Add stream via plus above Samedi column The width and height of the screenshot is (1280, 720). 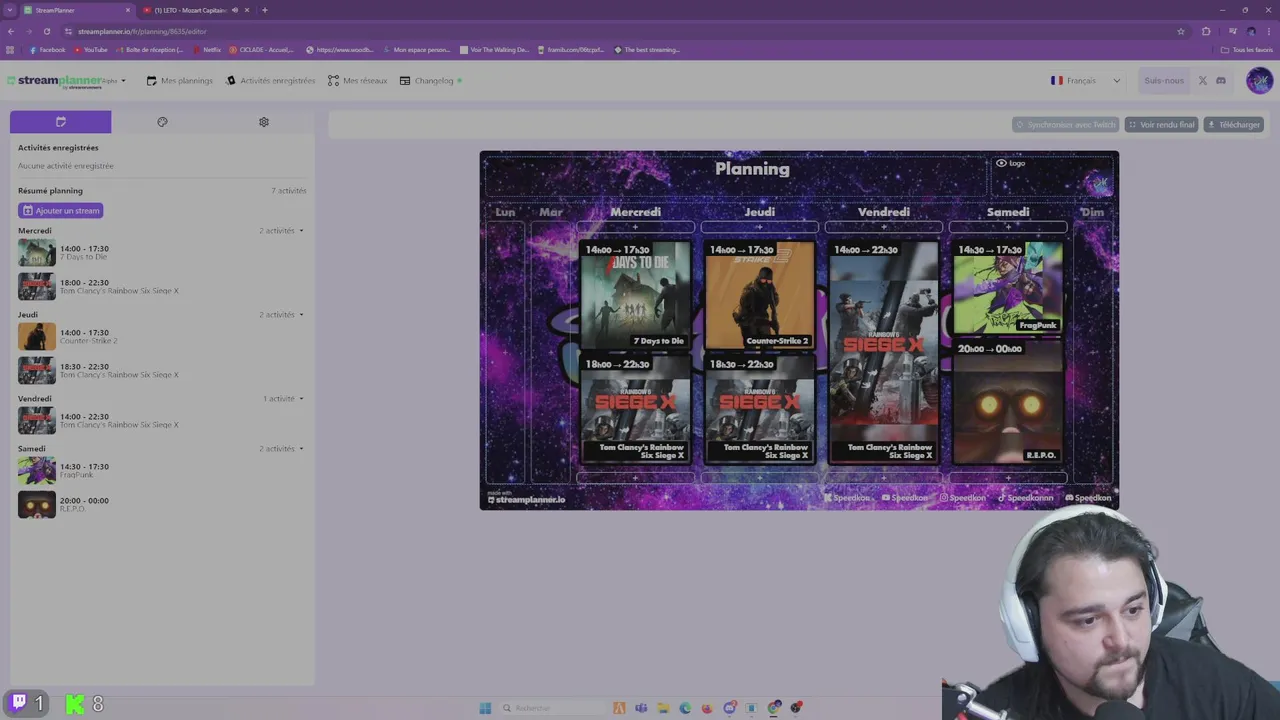coord(1008,228)
